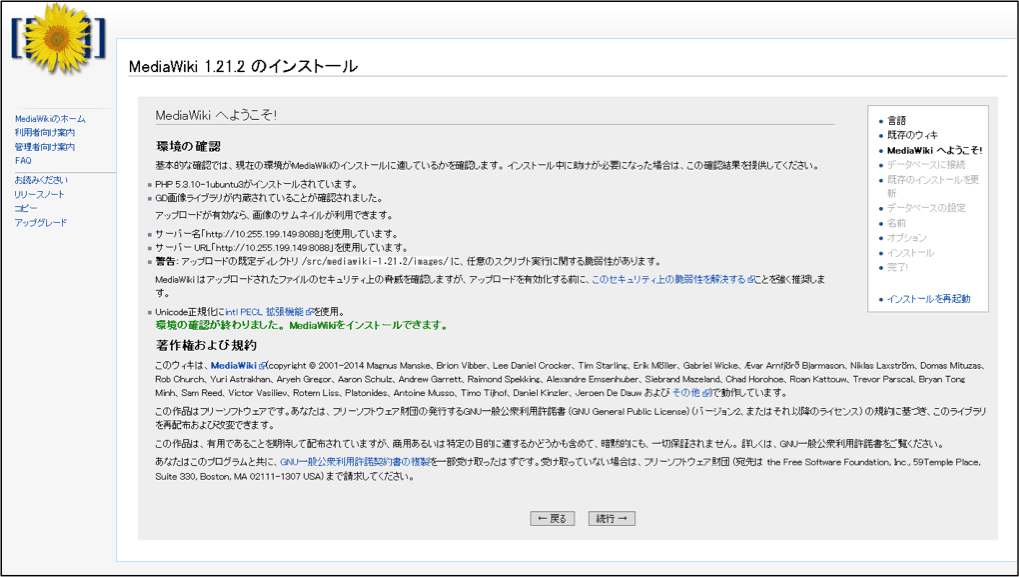The height and width of the screenshot is (577, 1019).
Task: Click external-link icon after intl PECL link
Action: click(x=309, y=312)
